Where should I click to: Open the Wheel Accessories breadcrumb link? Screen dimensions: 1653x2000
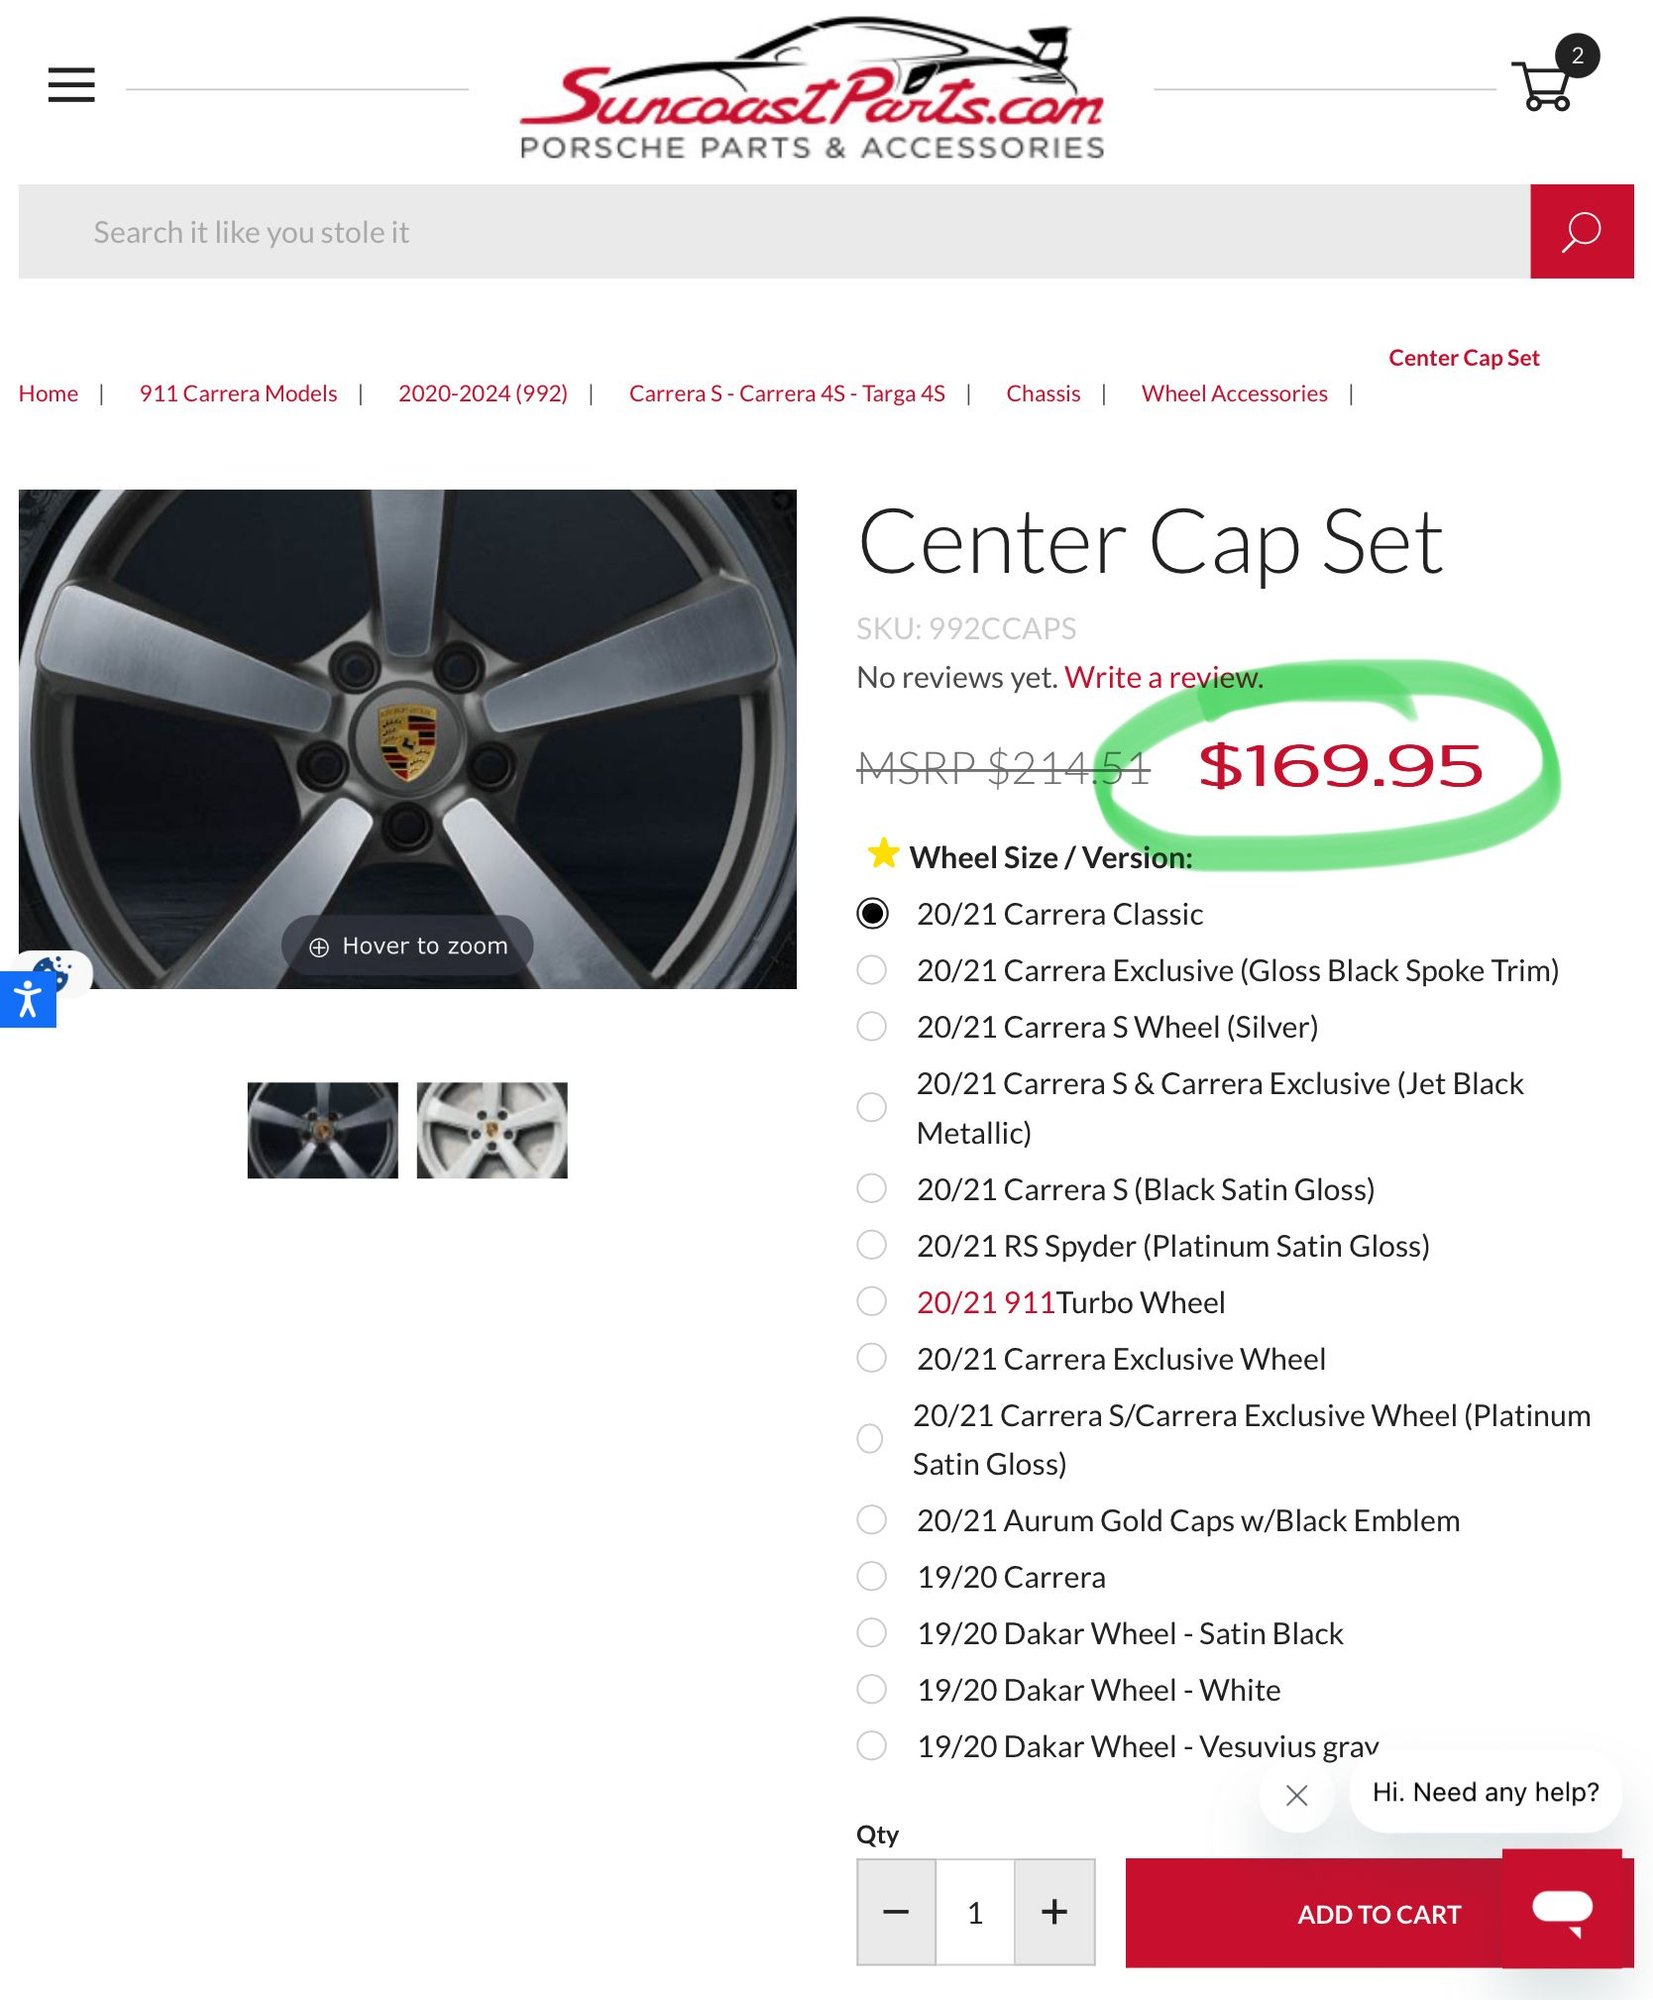pos(1234,393)
